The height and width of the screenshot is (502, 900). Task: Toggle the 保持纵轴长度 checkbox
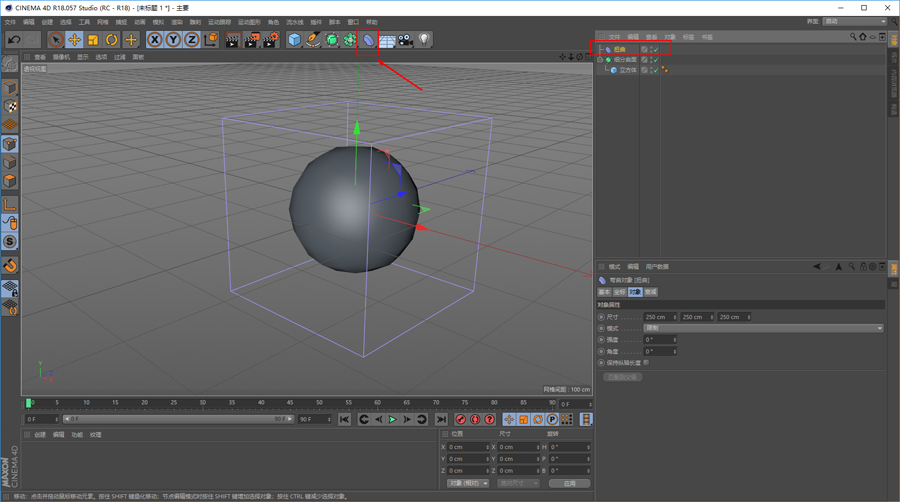tap(646, 363)
